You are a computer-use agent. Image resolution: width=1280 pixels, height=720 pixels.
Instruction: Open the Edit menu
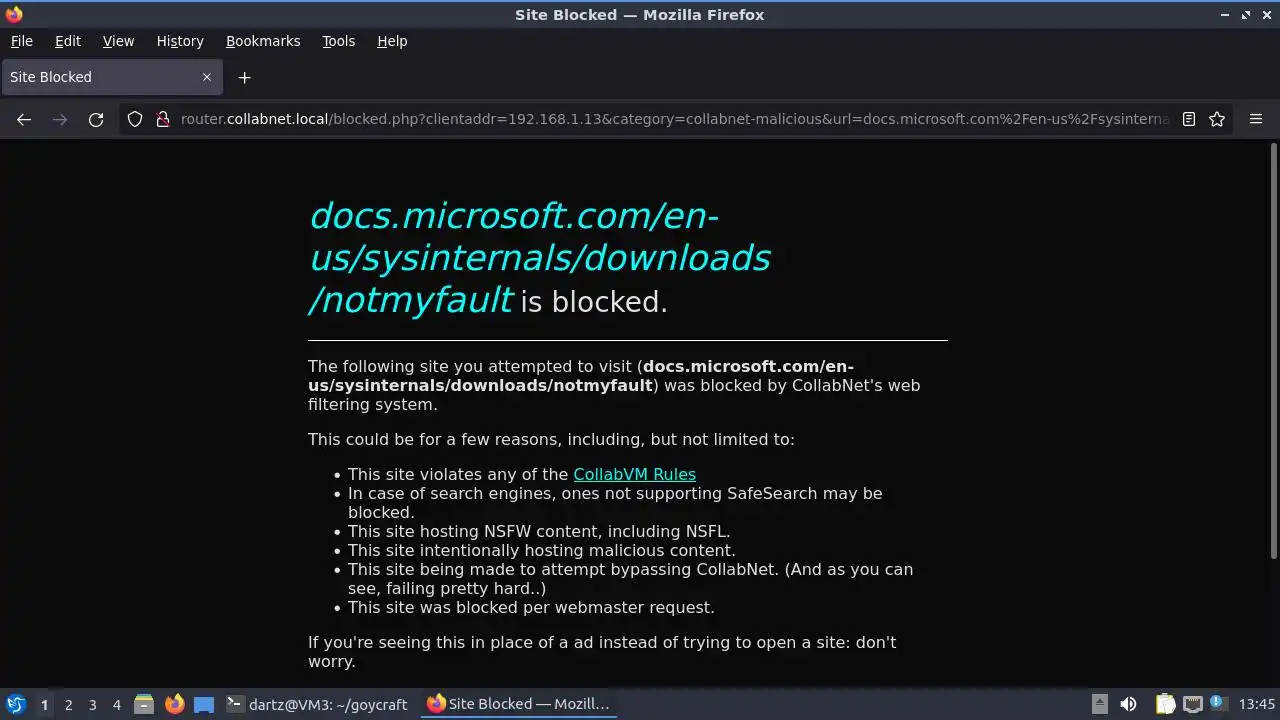point(68,41)
